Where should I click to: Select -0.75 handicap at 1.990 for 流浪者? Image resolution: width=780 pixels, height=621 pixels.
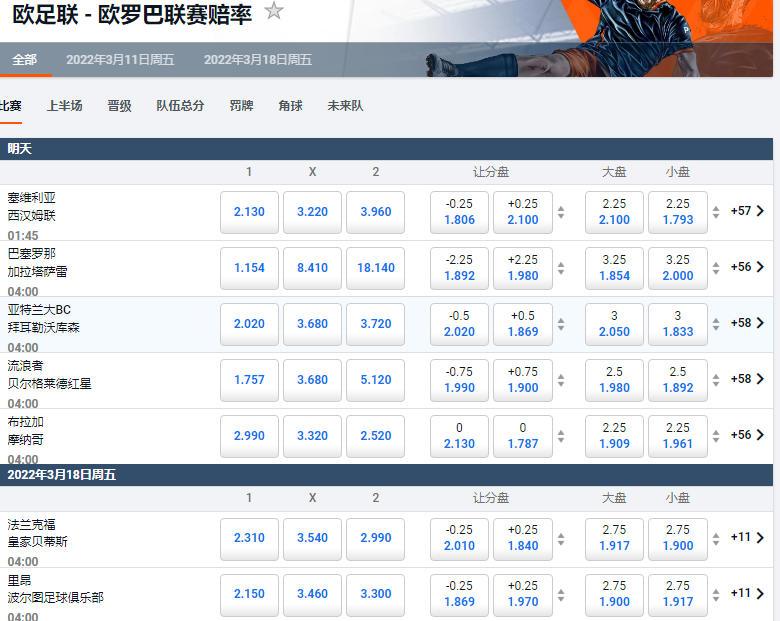459,380
